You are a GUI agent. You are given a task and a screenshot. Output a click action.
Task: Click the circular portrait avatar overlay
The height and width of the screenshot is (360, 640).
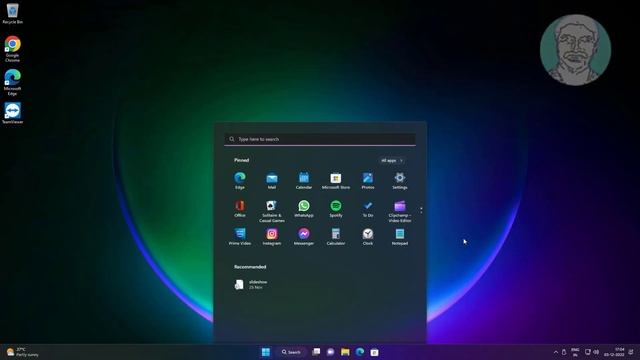[x=576, y=50]
